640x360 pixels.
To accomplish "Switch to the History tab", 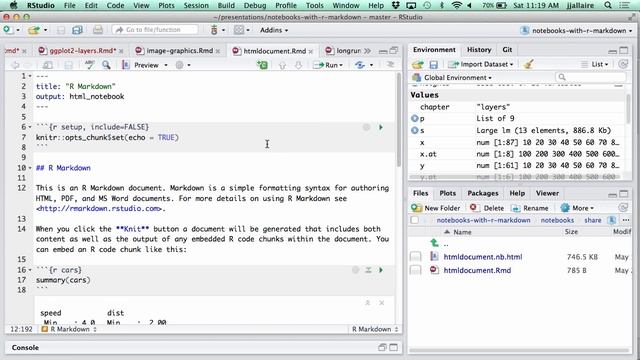I will point(479,49).
